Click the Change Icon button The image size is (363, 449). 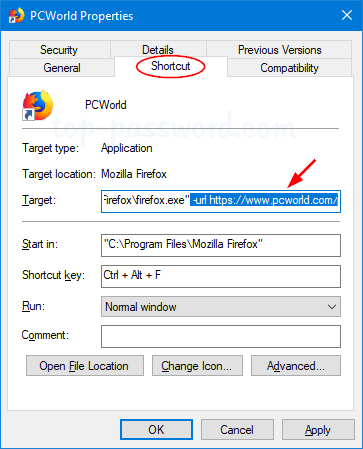(x=197, y=366)
